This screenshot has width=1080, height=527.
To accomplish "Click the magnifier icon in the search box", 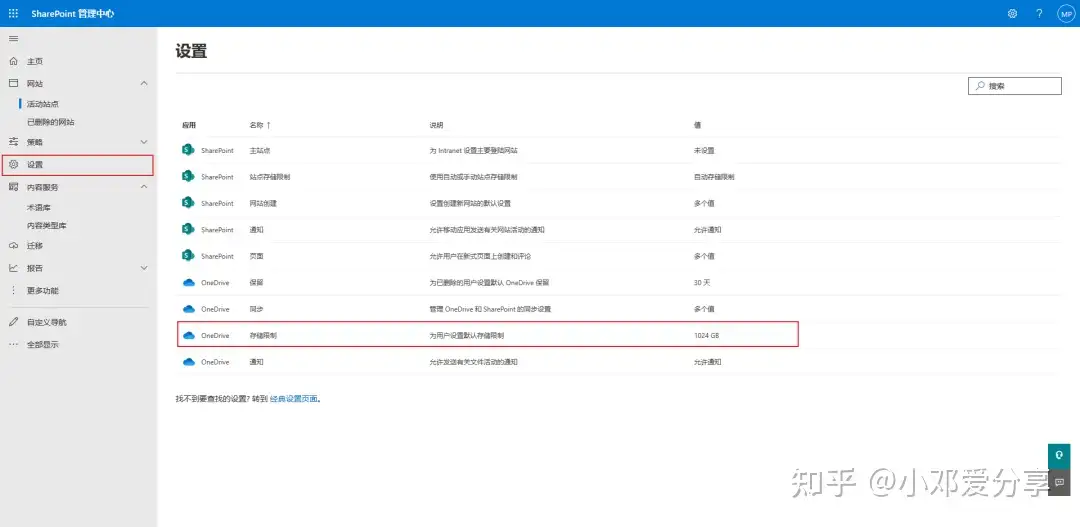I will pos(979,86).
